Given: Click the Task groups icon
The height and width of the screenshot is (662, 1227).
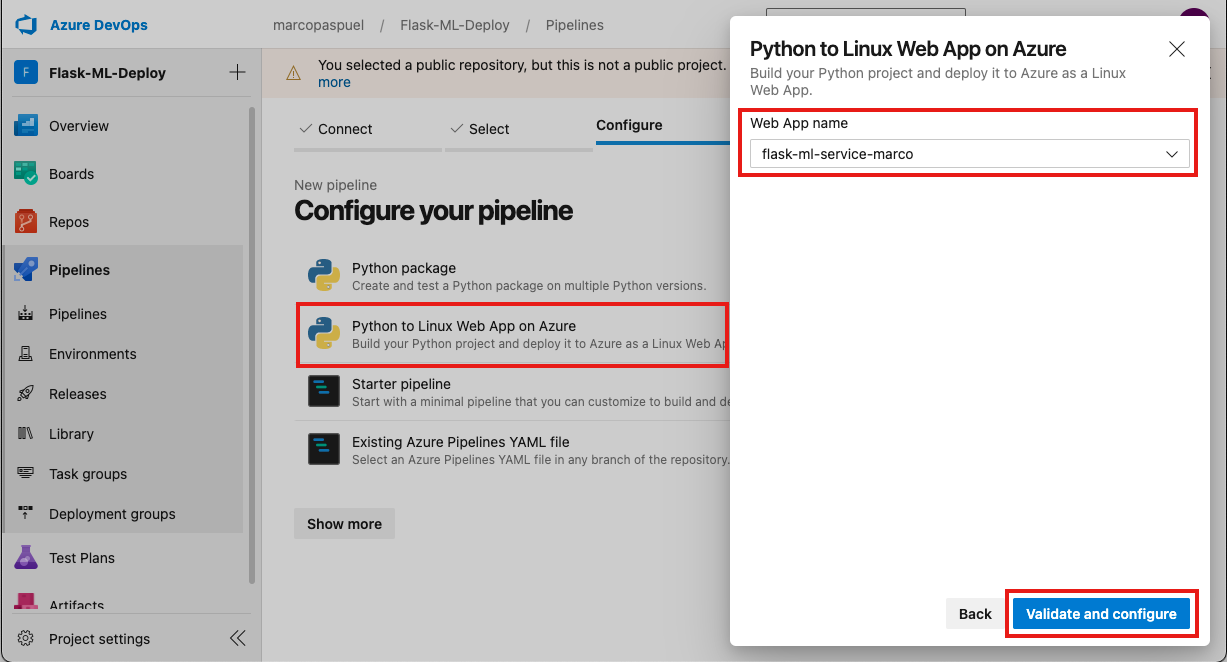Looking at the screenshot, I should [x=27, y=474].
